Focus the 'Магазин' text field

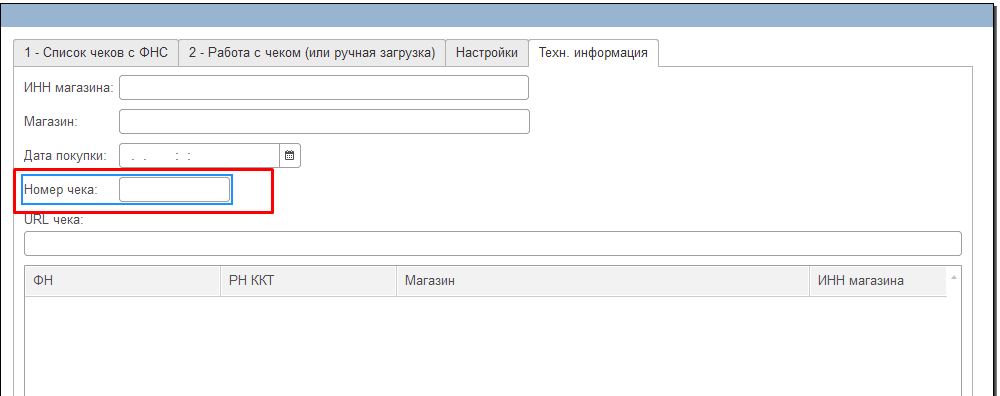[324, 121]
